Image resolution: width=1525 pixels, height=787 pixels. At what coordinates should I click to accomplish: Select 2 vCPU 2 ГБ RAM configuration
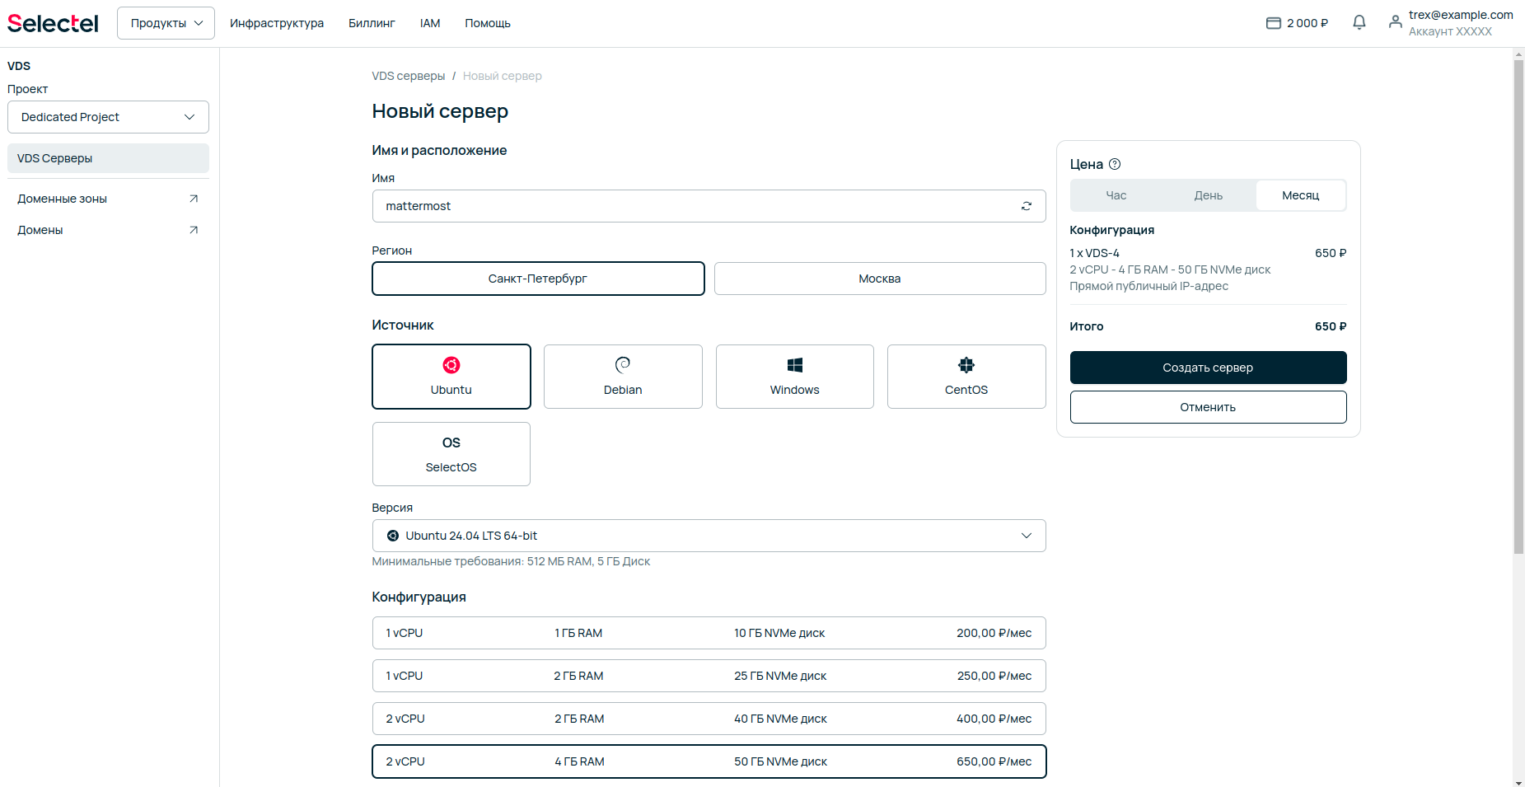(x=709, y=719)
